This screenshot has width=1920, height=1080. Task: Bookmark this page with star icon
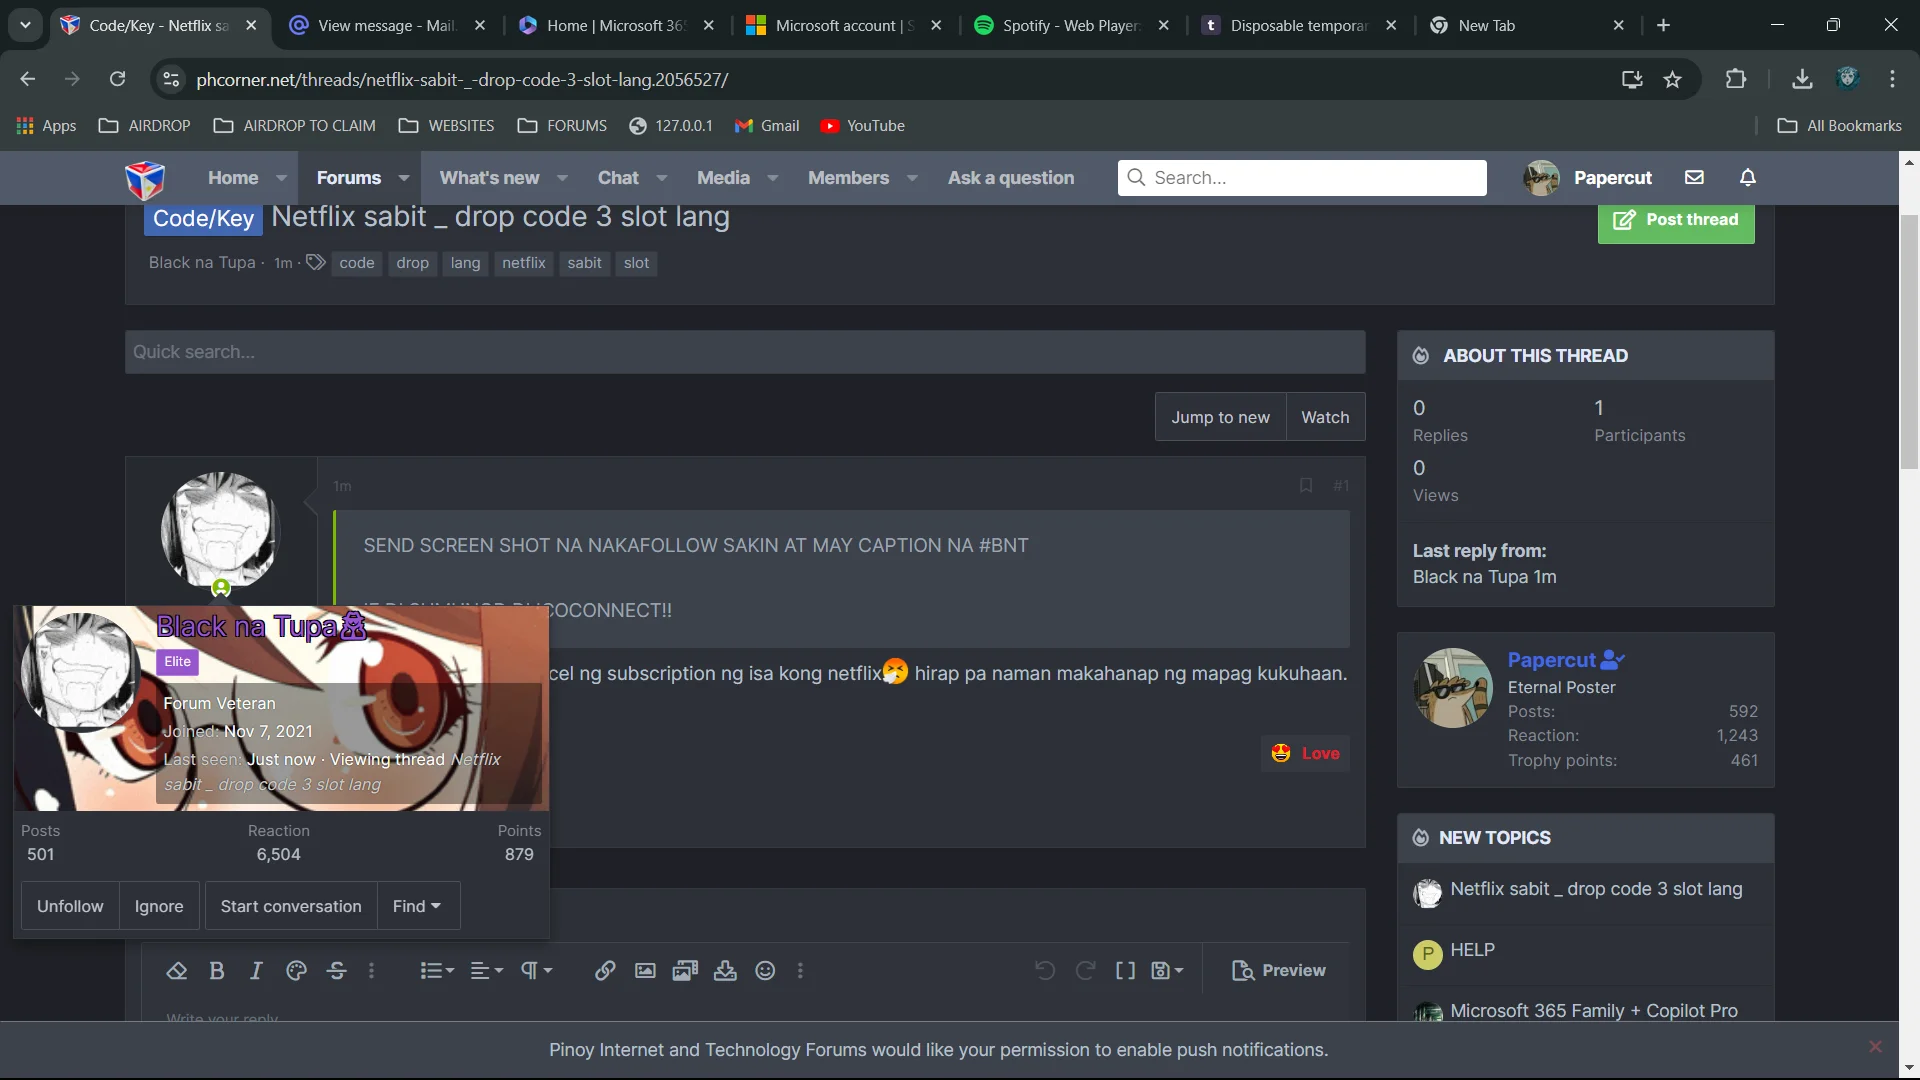[x=1673, y=79]
